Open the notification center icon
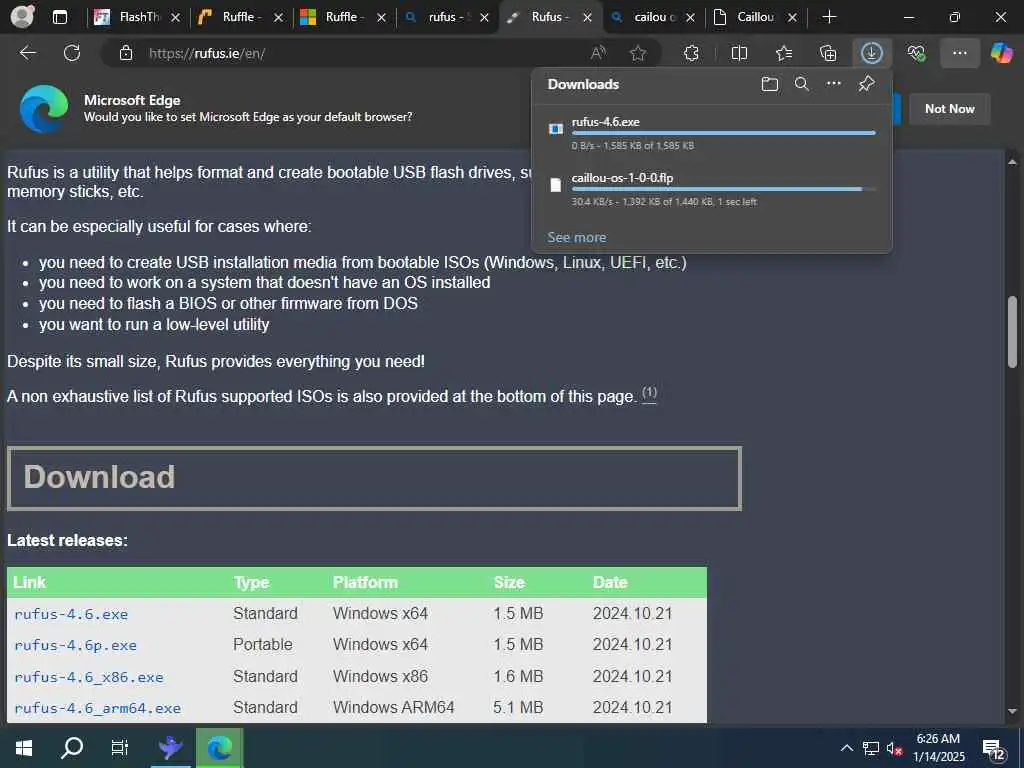The image size is (1024, 768). 994,750
